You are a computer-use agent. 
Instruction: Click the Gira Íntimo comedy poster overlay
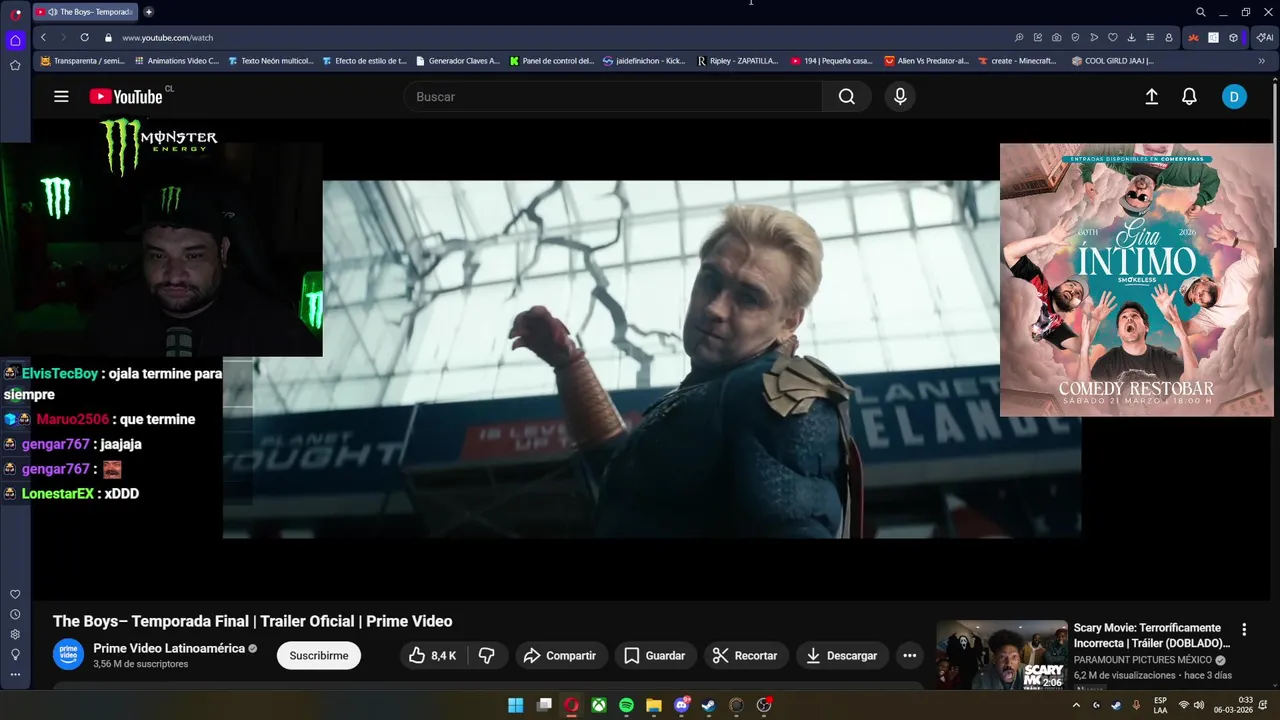[x=1137, y=280]
